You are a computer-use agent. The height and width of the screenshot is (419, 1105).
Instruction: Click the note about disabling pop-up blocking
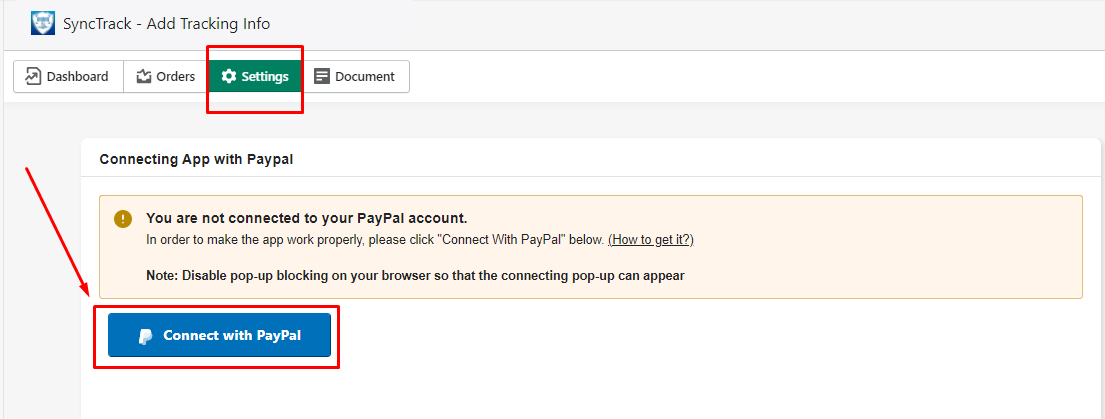(415, 275)
